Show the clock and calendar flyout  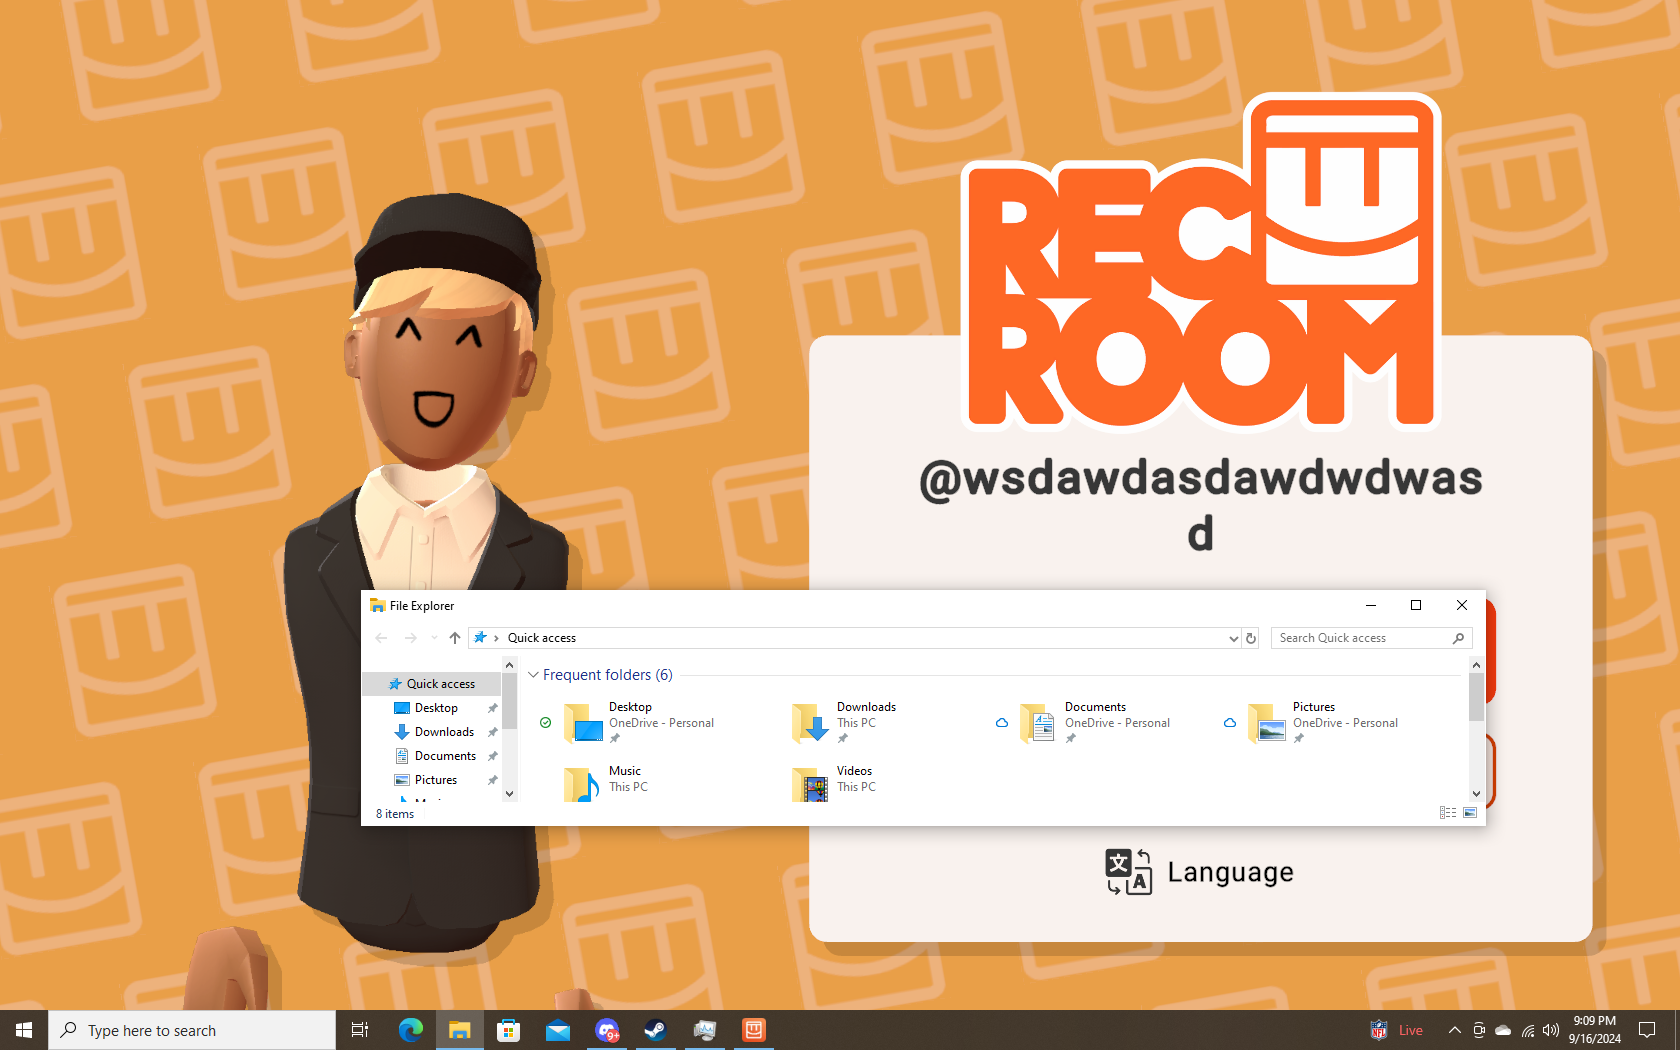click(1594, 1030)
